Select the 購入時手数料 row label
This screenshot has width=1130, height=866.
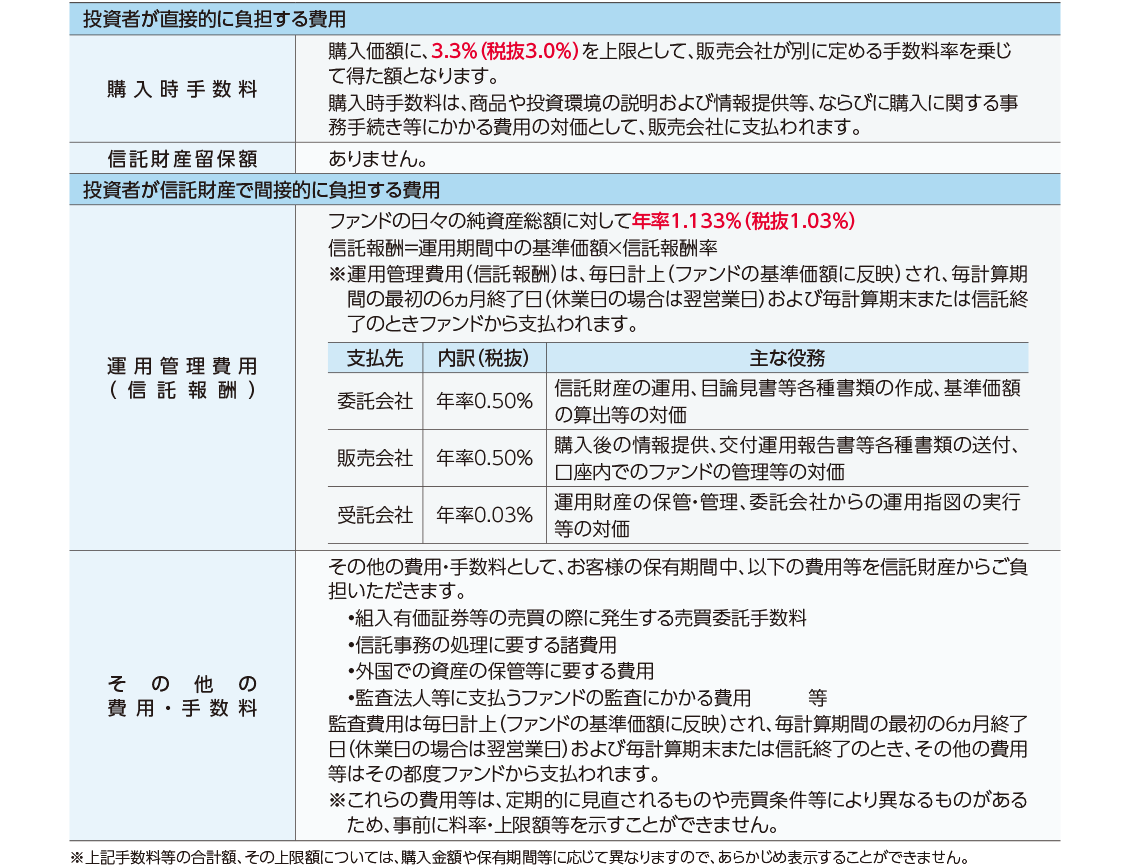[182, 89]
